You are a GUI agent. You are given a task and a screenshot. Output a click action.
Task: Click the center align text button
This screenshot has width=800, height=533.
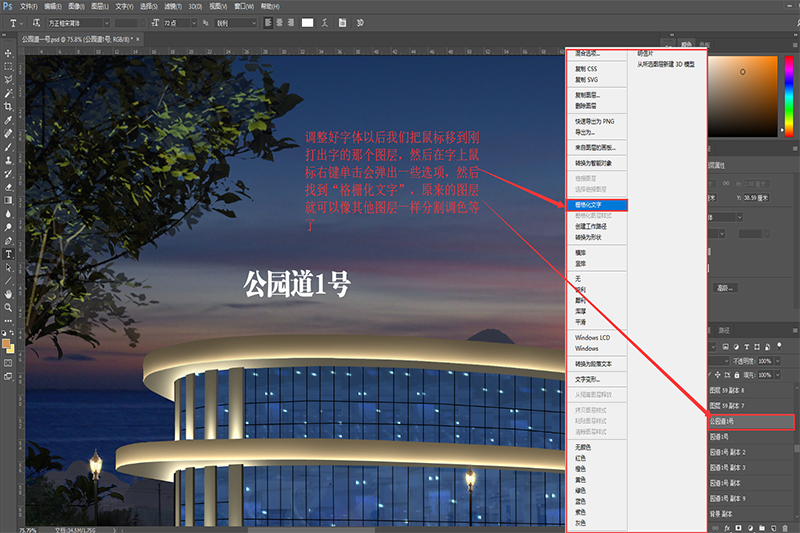(280, 22)
